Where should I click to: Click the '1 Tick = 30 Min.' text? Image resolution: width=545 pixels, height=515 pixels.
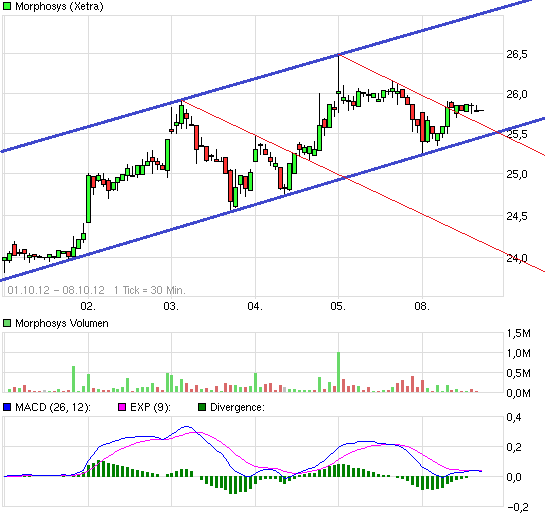[150, 290]
